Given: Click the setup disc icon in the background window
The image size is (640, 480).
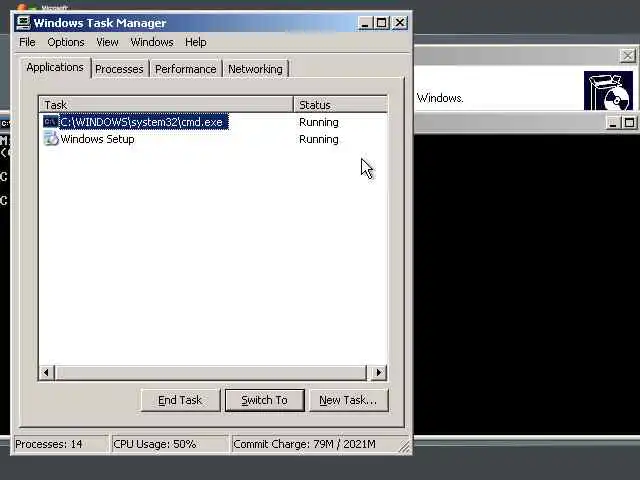Looking at the screenshot, I should pos(608,91).
